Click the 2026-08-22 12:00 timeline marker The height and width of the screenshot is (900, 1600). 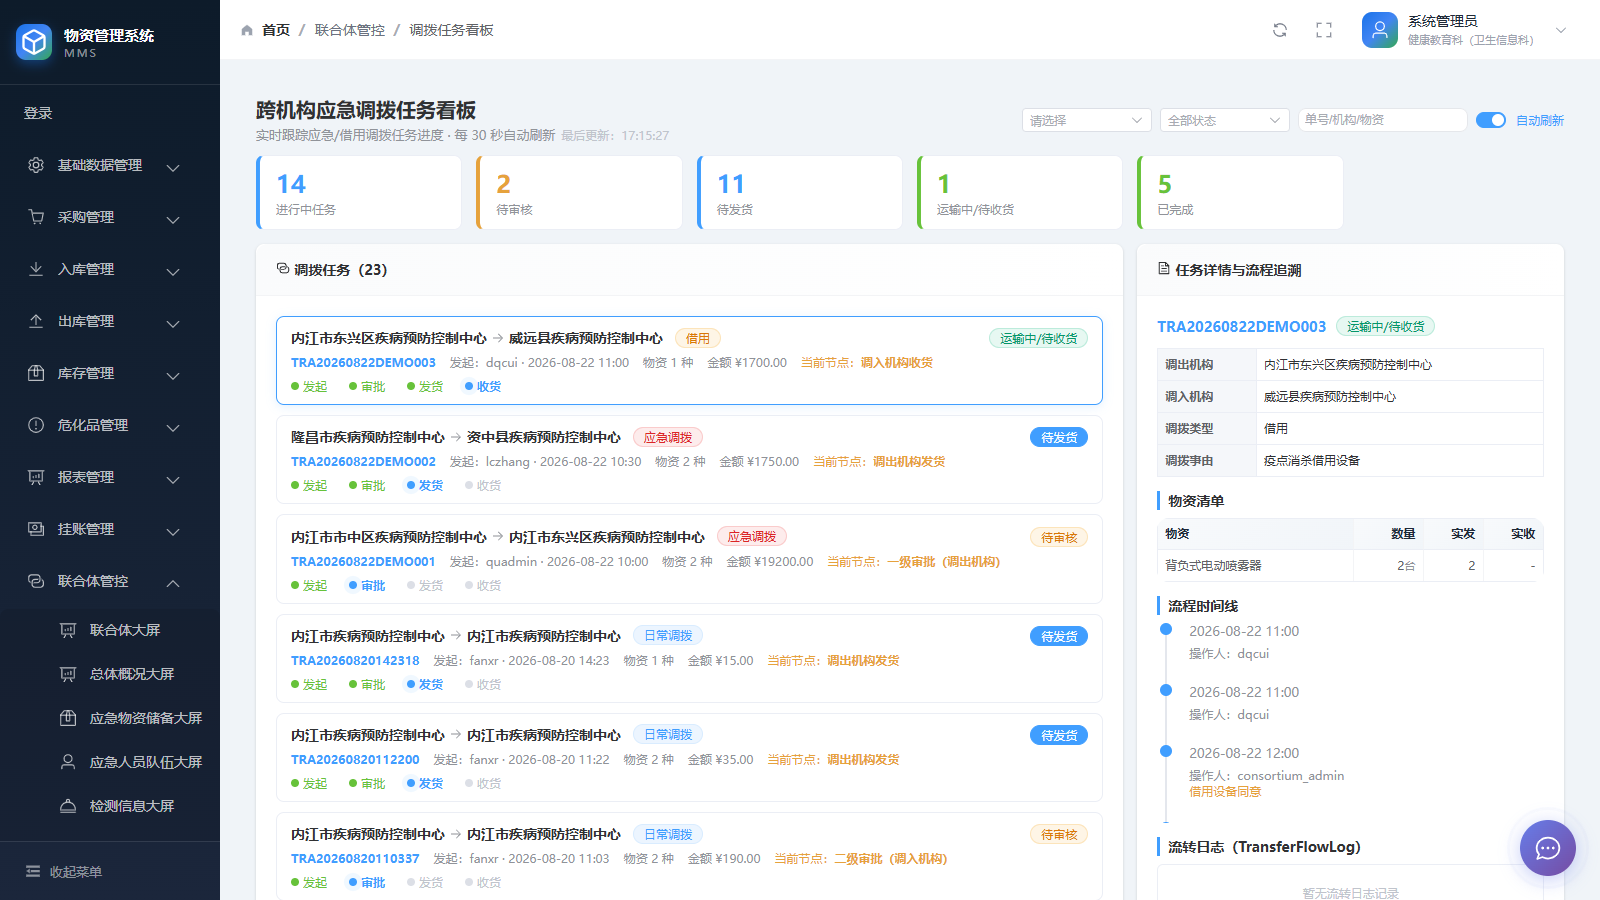coord(1166,751)
